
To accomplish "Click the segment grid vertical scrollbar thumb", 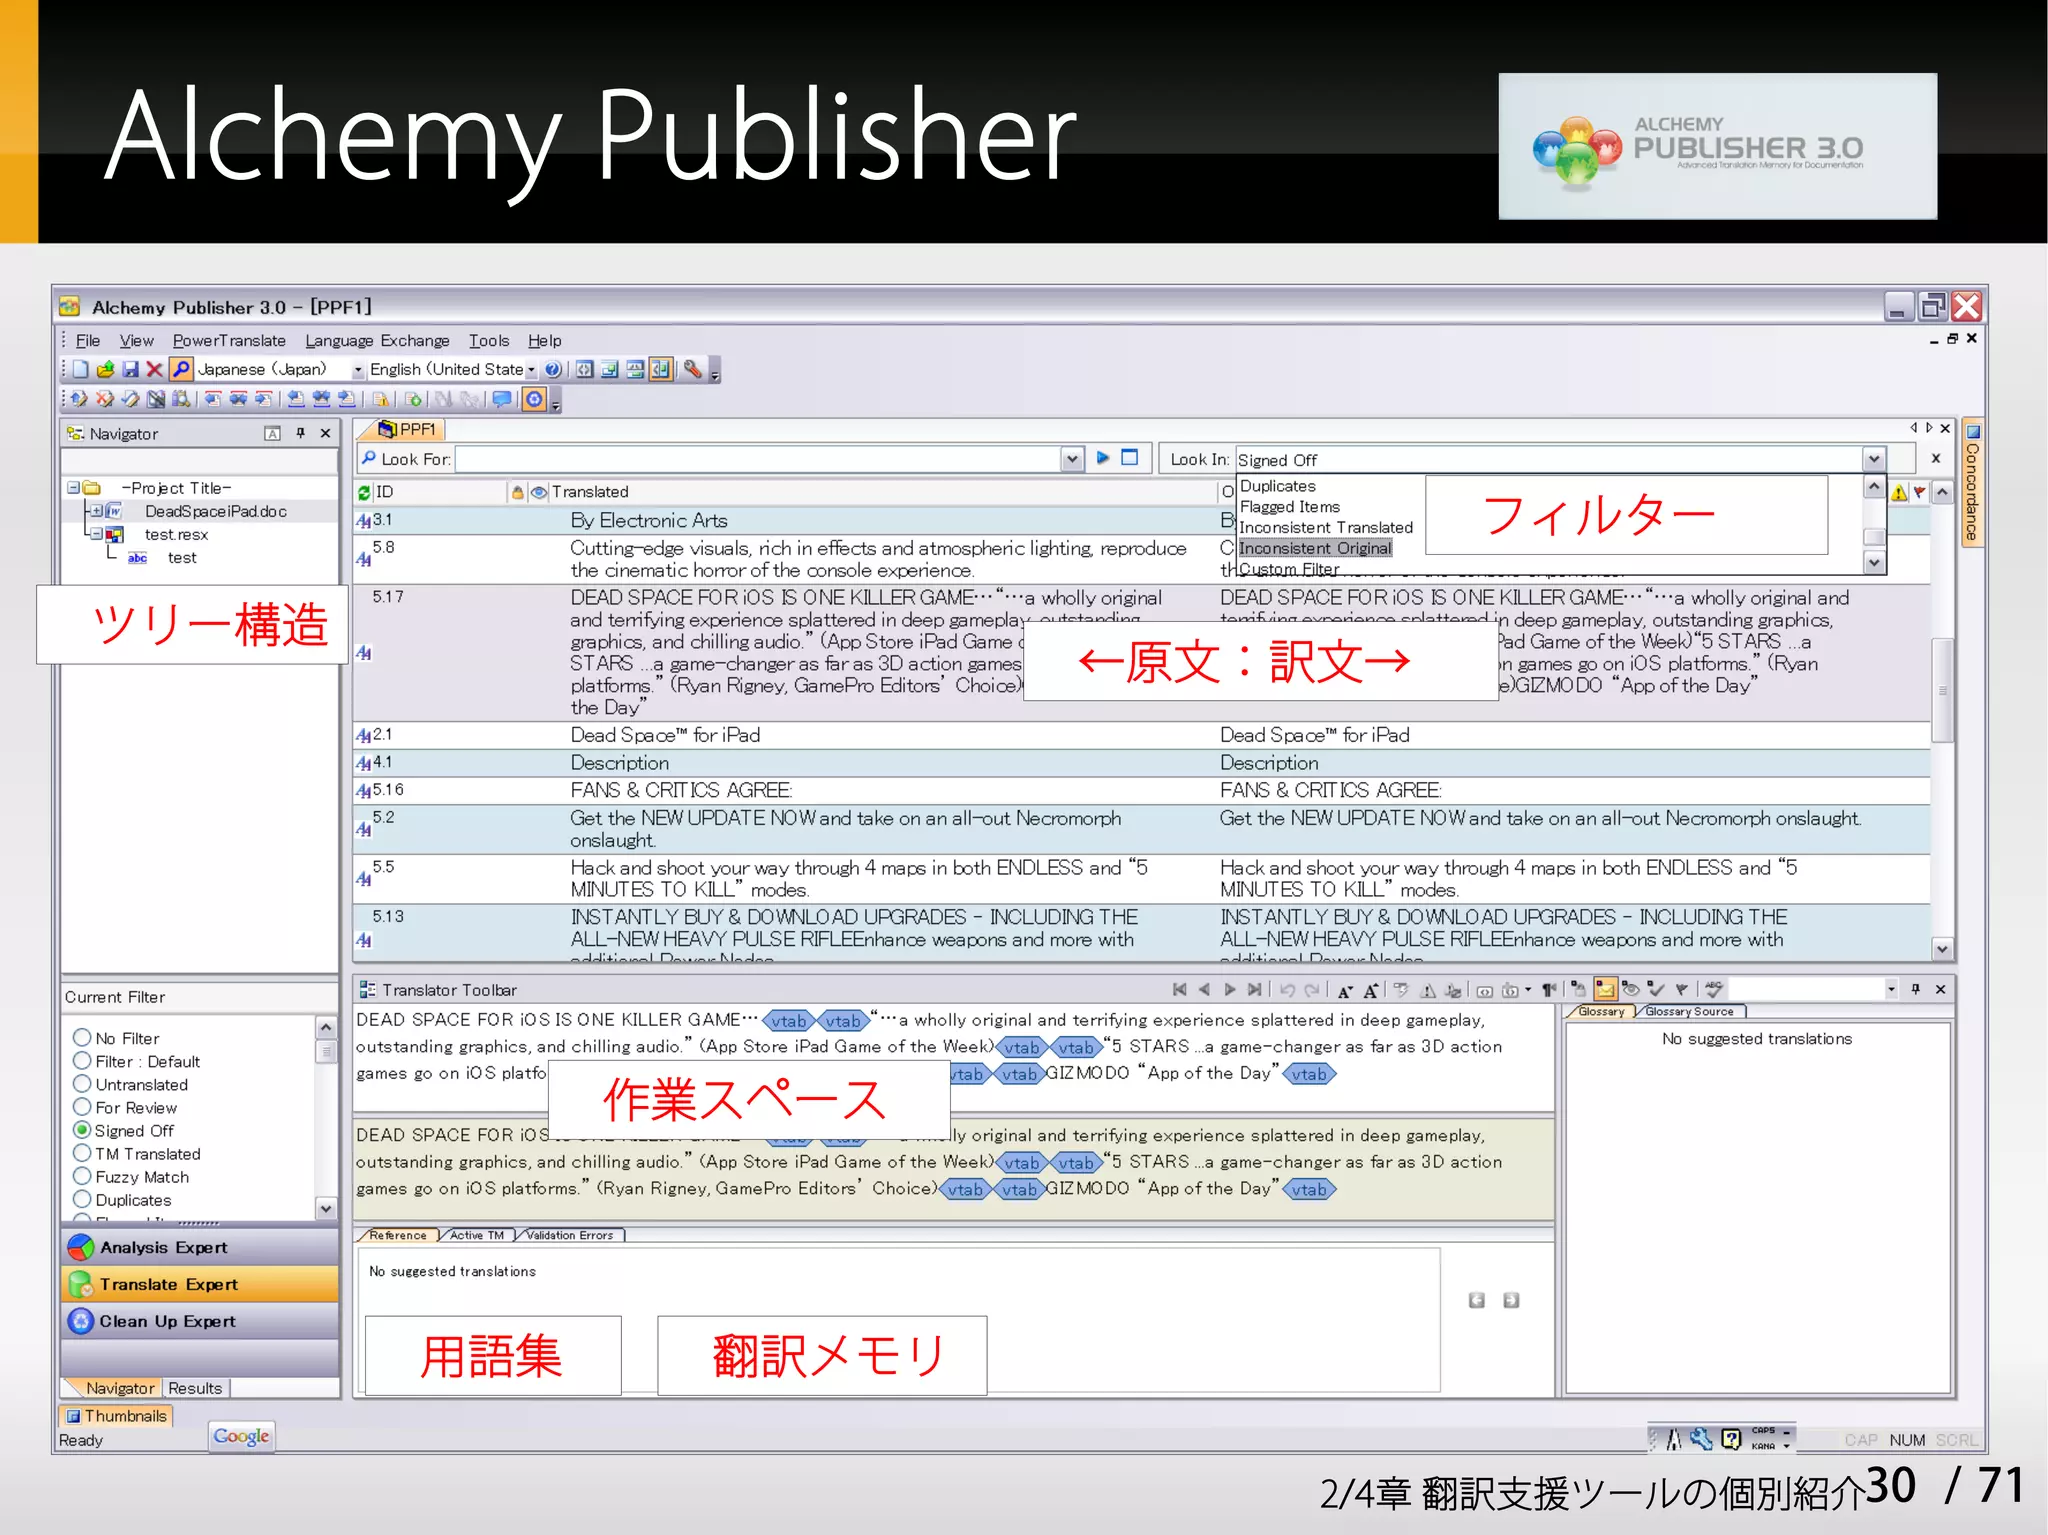I will point(1942,690).
